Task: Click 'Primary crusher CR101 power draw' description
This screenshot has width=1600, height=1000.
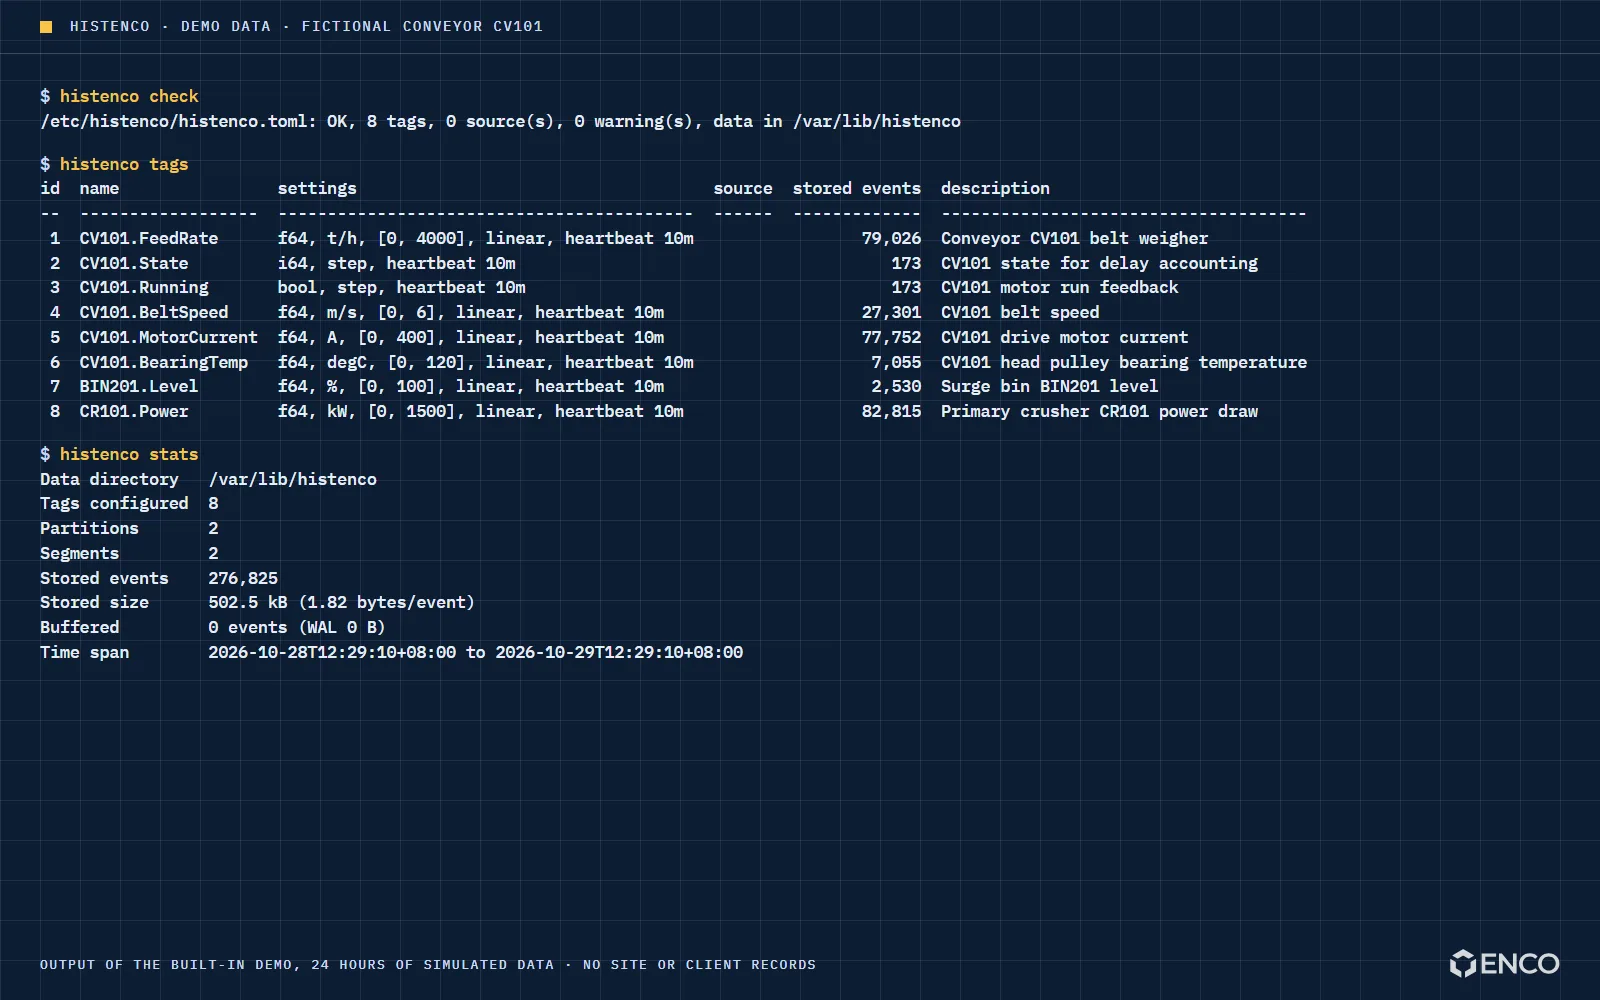Action: (1099, 411)
